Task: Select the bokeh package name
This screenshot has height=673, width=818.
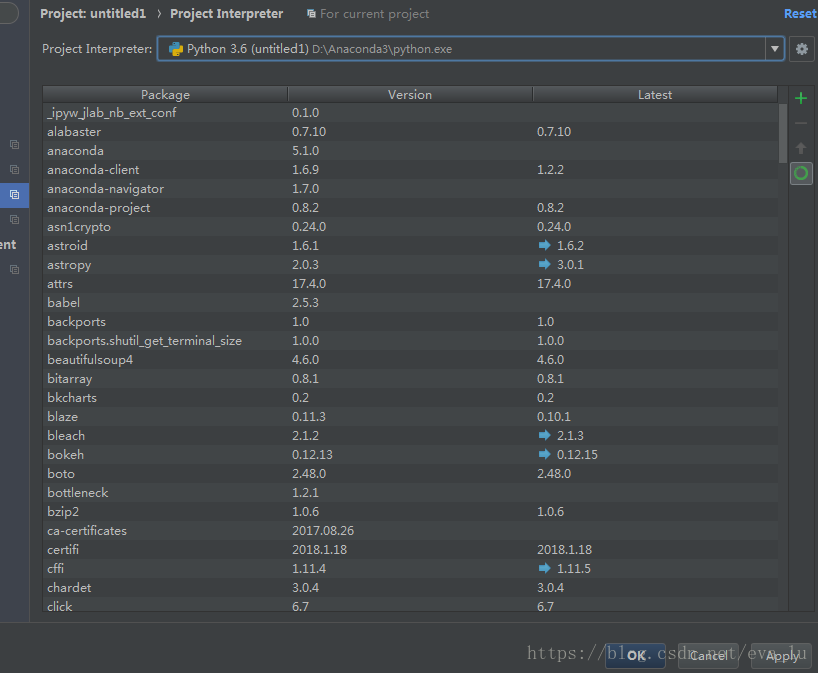Action: point(65,455)
